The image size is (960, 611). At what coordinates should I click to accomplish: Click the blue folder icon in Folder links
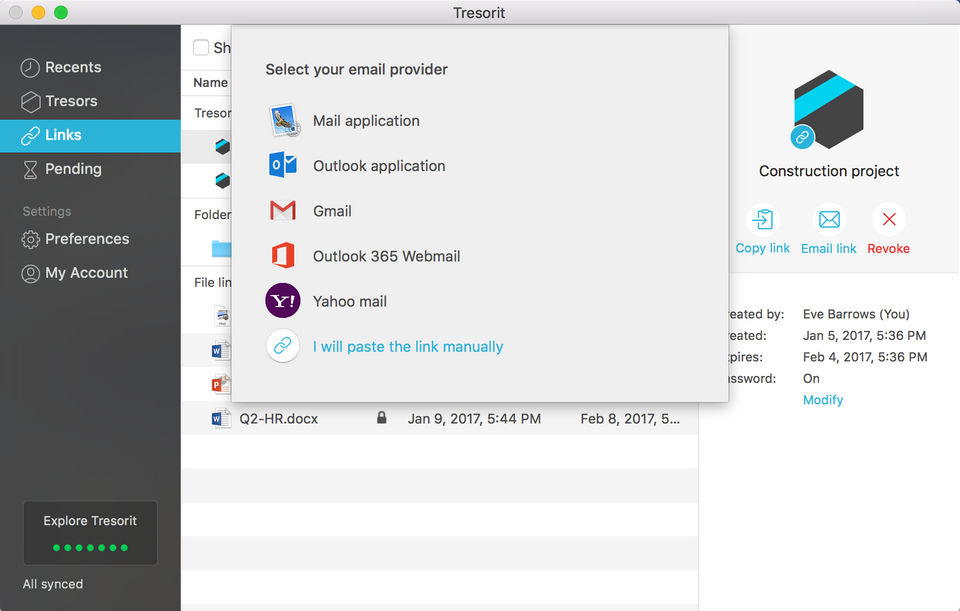pyautogui.click(x=221, y=248)
